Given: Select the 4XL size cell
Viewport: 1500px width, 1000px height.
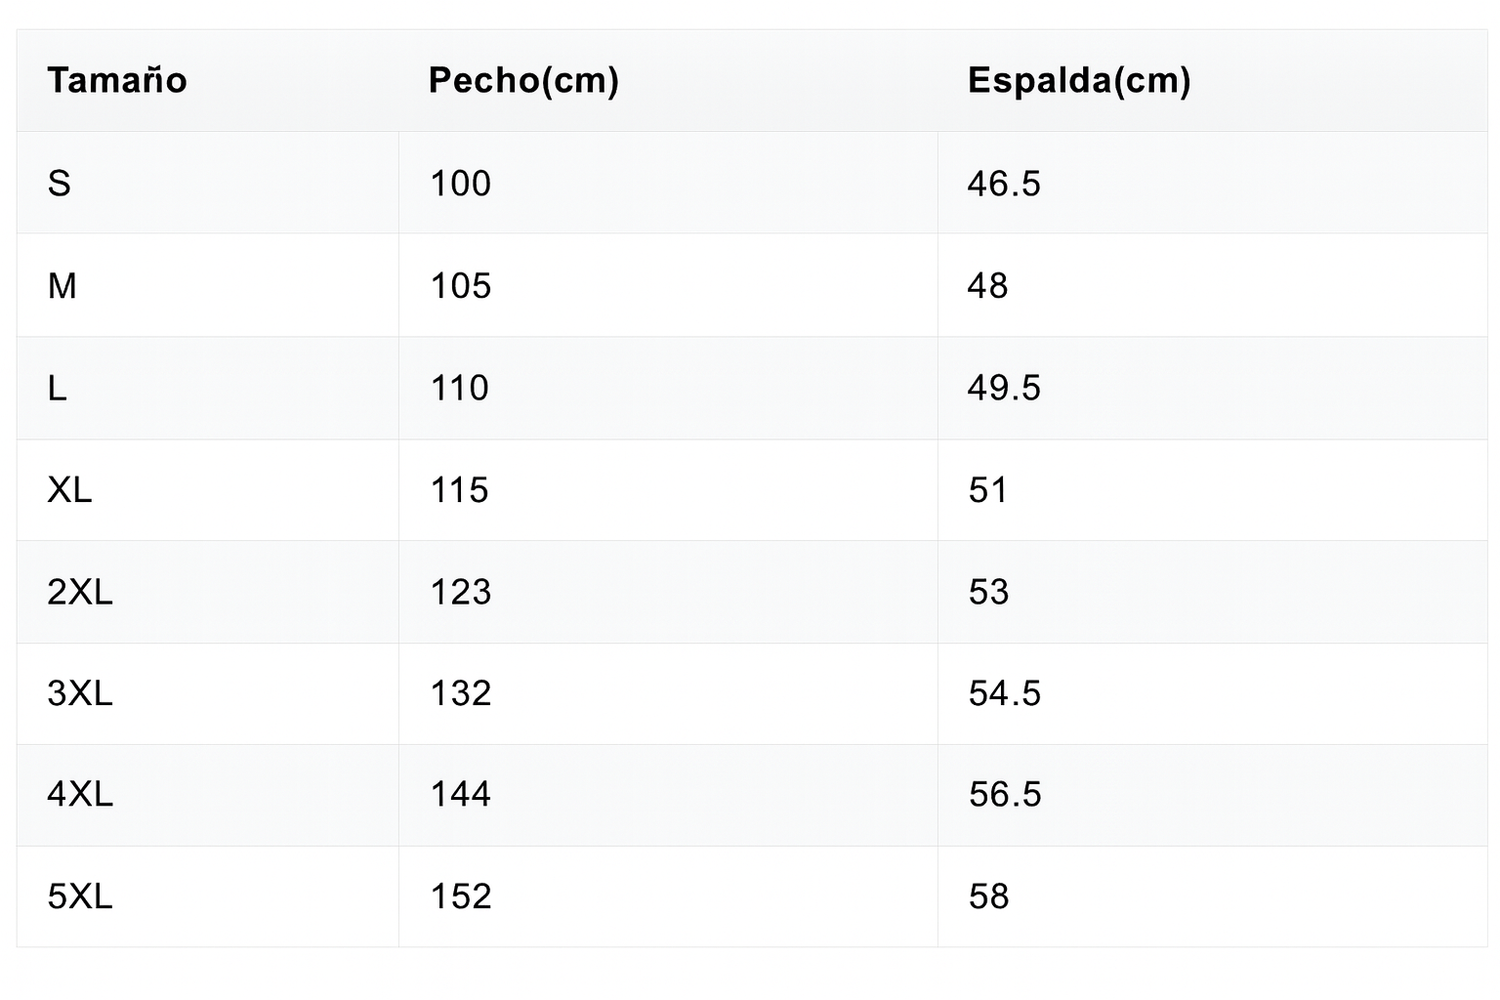Looking at the screenshot, I should coord(80,795).
